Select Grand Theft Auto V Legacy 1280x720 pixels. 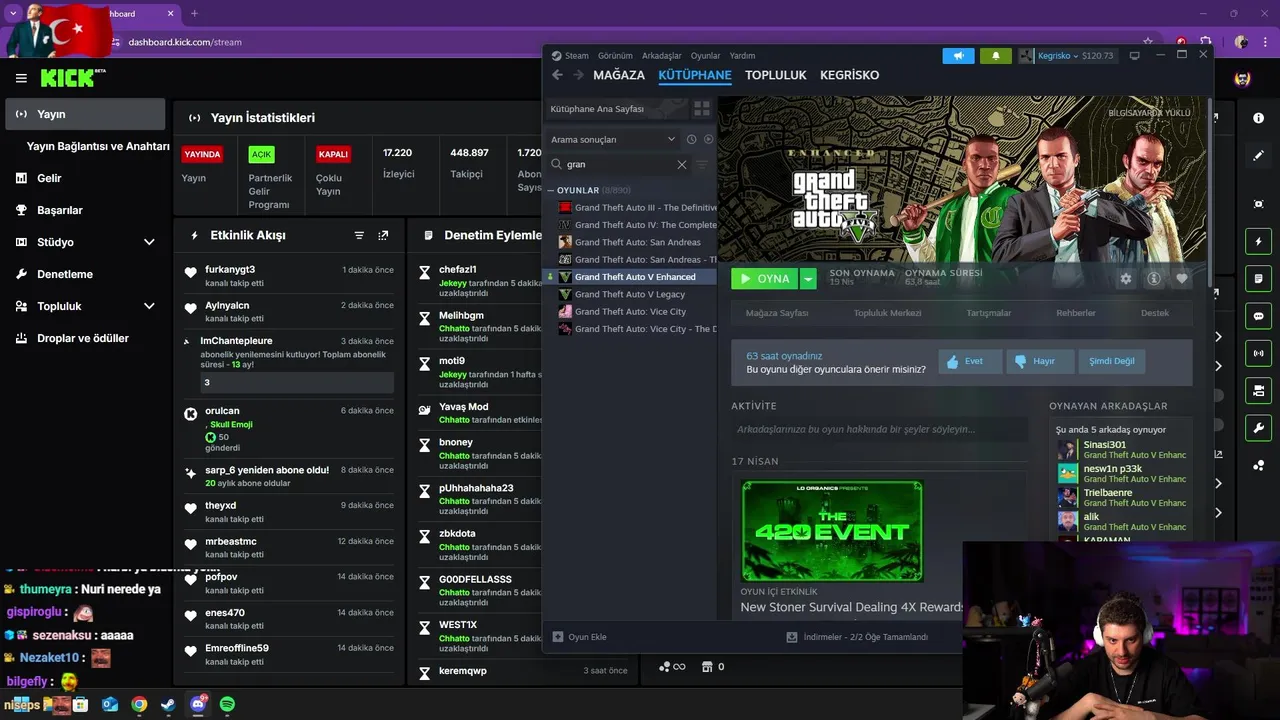tap(630, 294)
